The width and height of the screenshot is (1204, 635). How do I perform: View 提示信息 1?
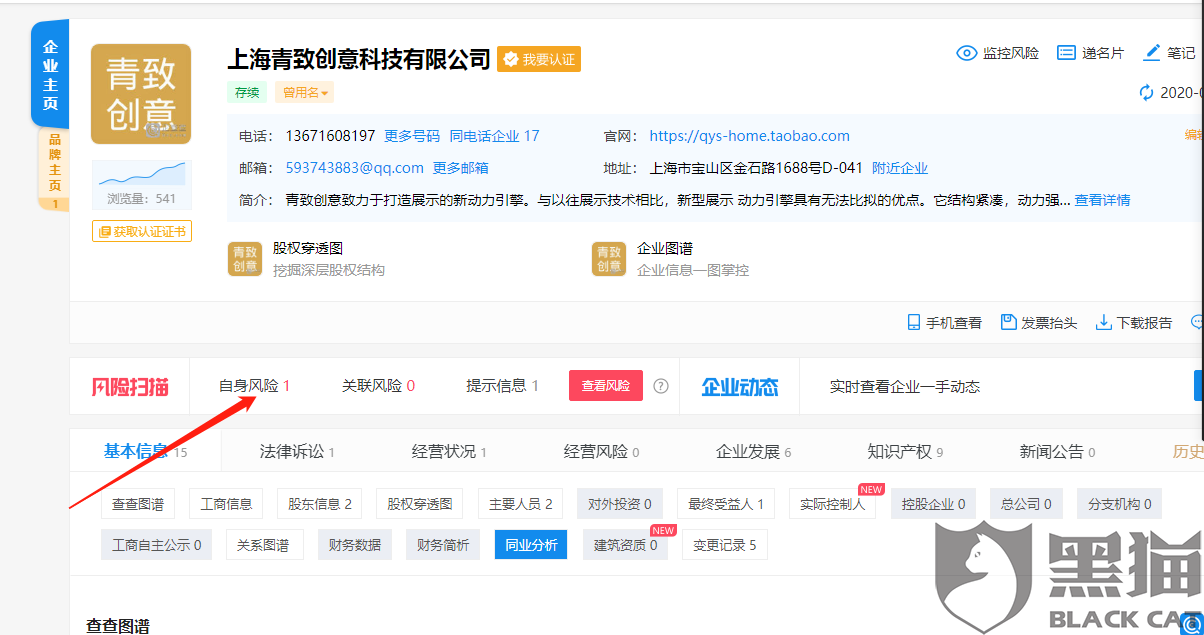click(x=503, y=386)
